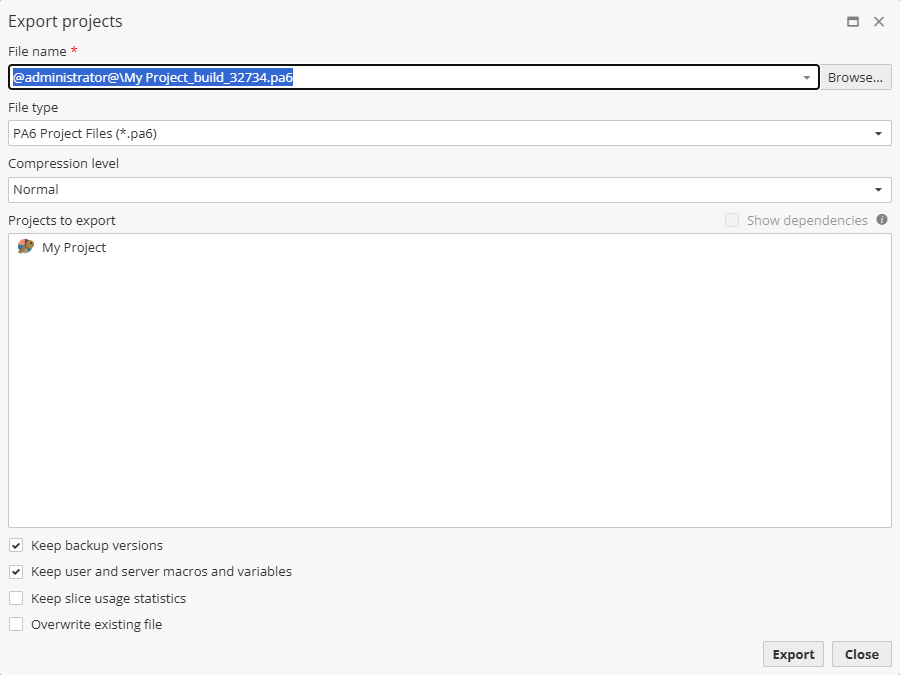Enable the Show dependencies checkbox
Screen dimensions: 900x675
(x=731, y=220)
